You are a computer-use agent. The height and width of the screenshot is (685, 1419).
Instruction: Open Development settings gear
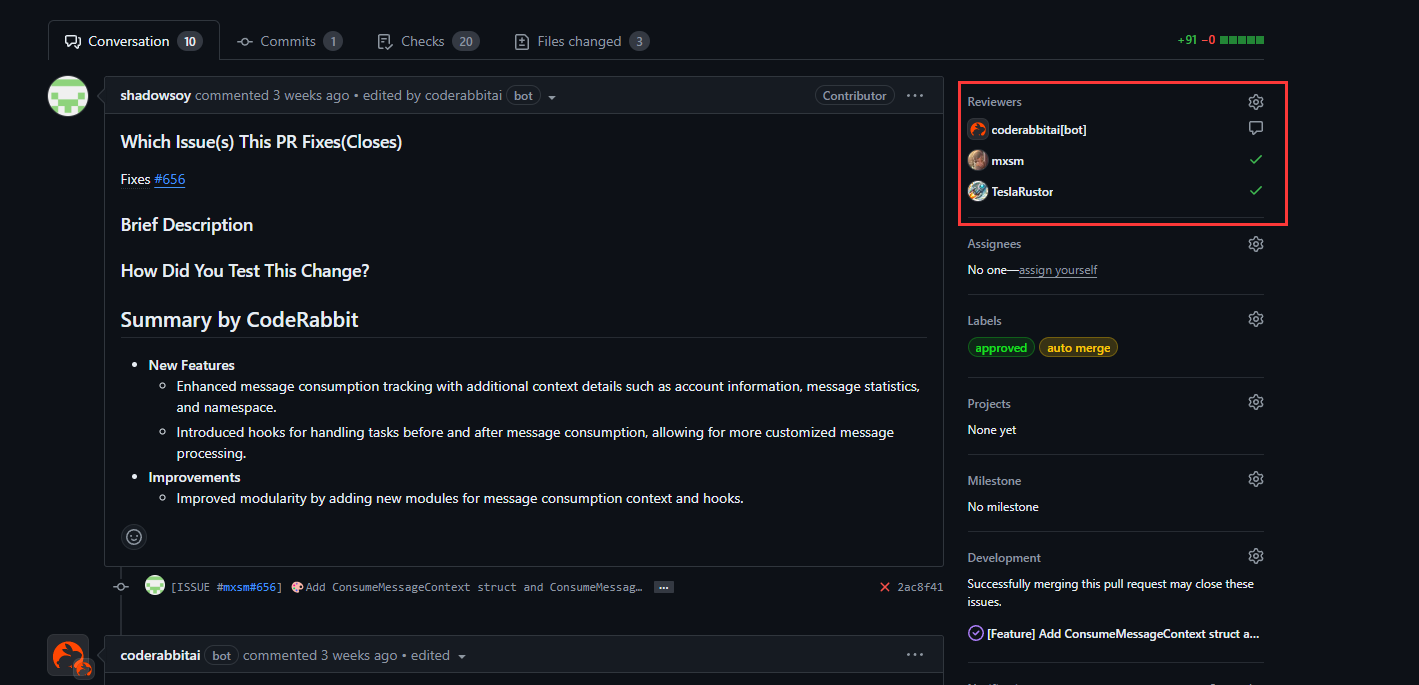(1256, 555)
